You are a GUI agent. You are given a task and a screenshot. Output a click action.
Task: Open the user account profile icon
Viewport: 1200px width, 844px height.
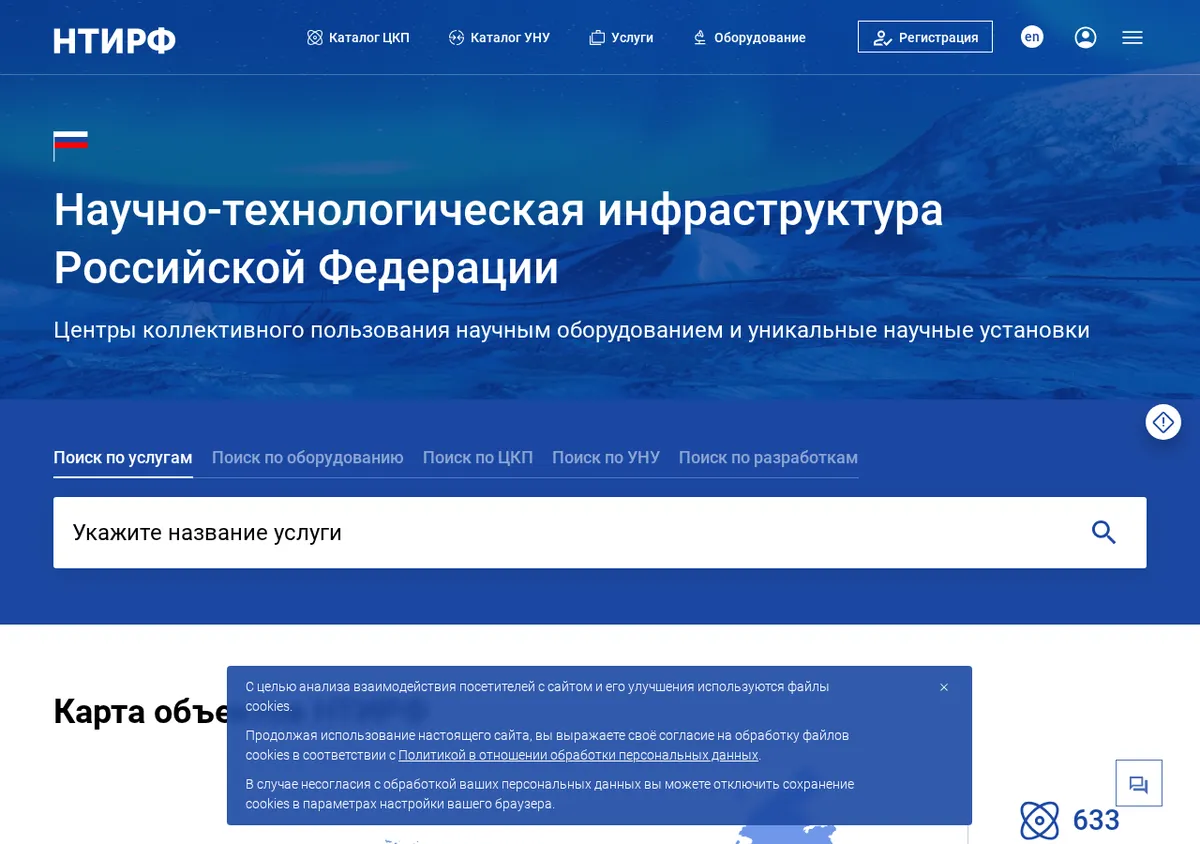[x=1085, y=37]
